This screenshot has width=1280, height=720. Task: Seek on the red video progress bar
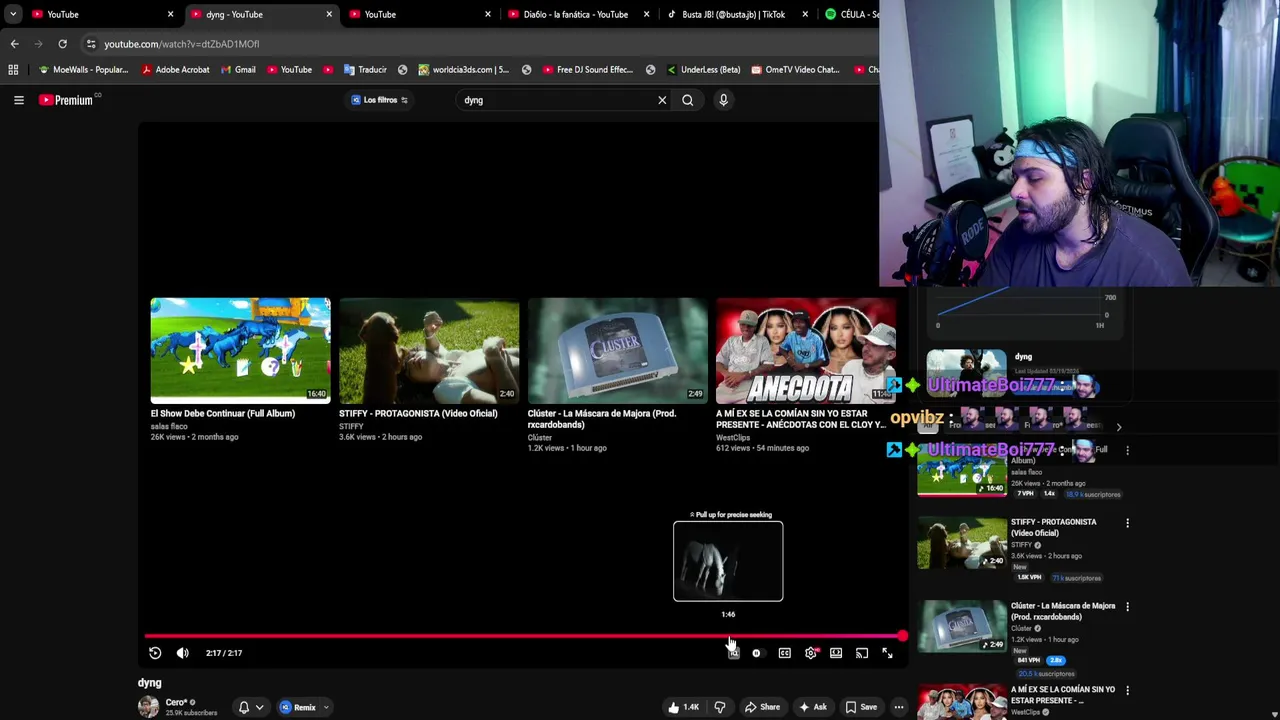(x=525, y=636)
